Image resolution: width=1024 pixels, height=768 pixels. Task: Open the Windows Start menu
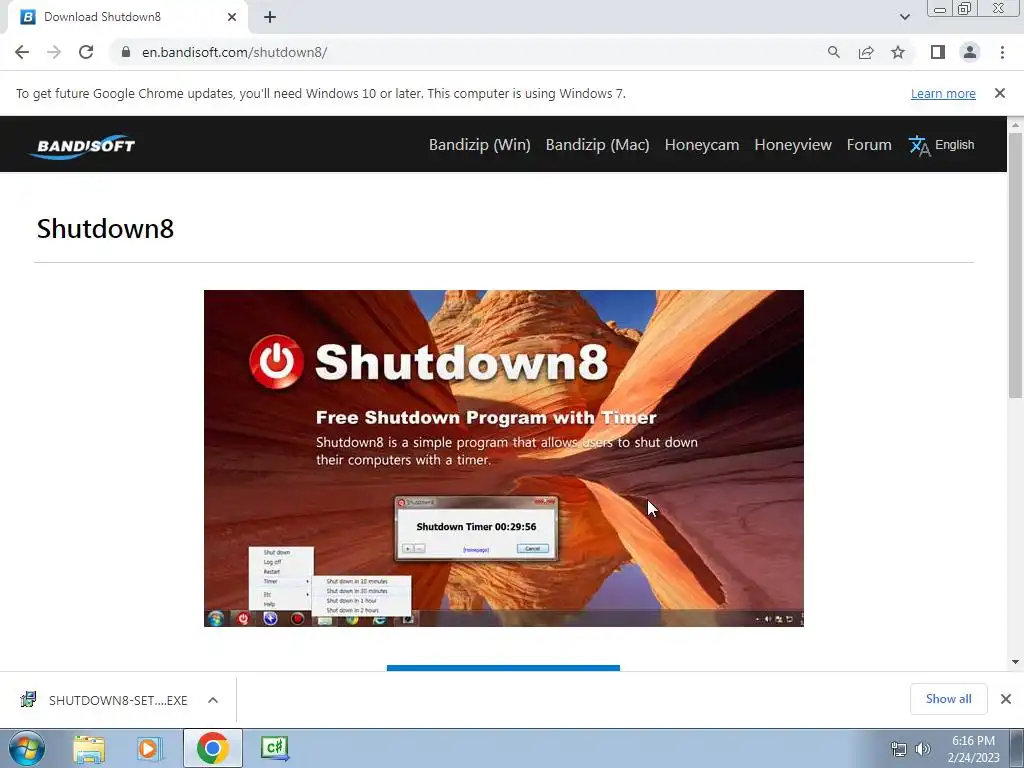click(27, 748)
